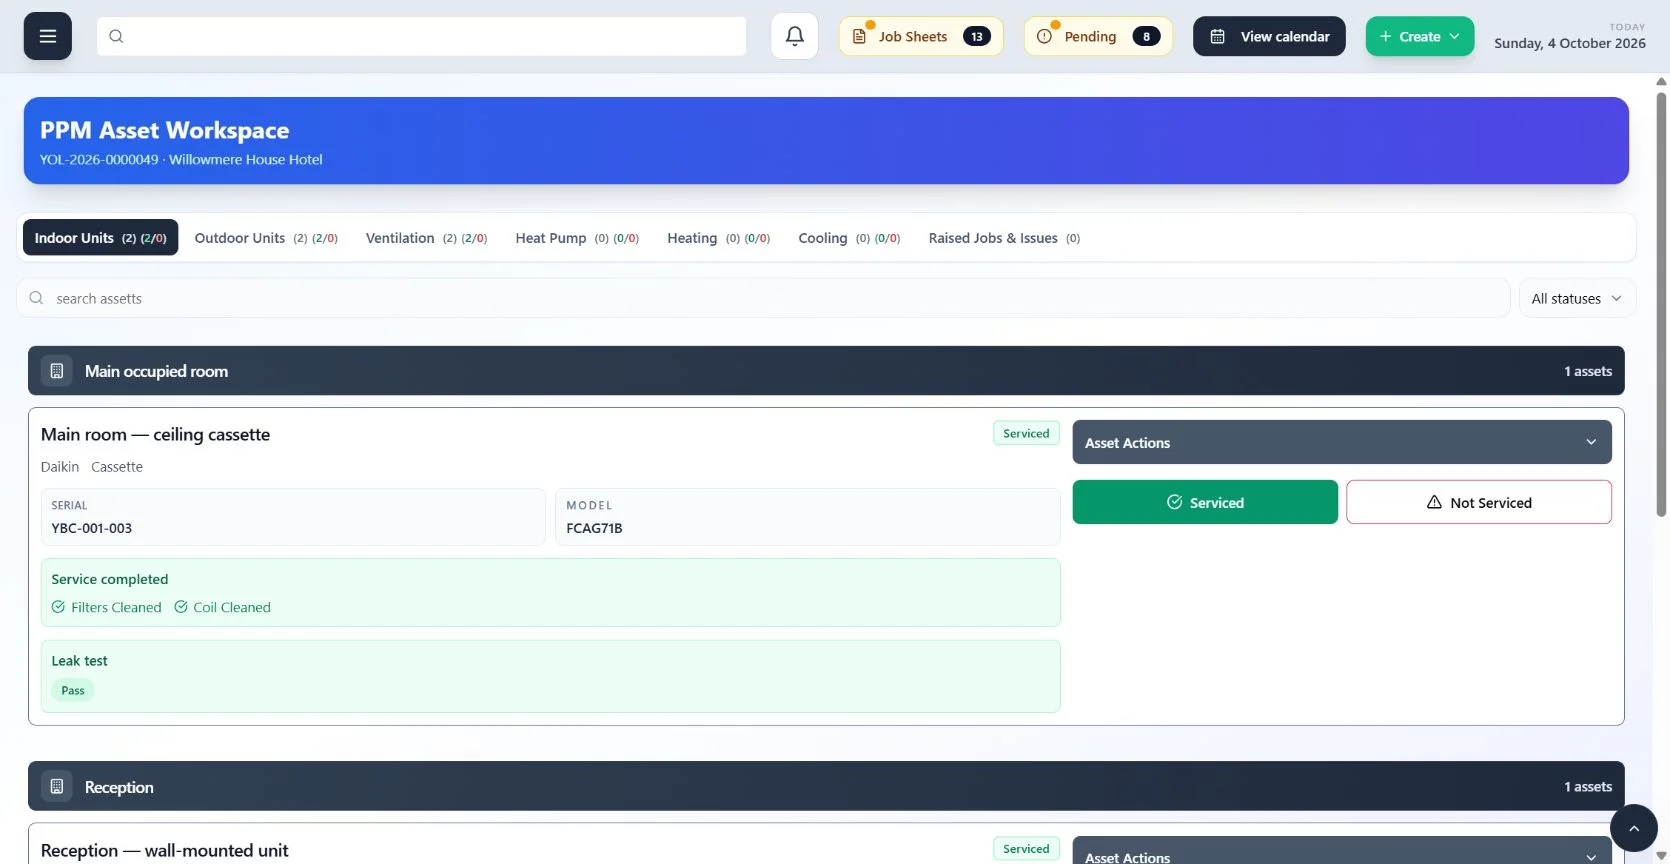Click the model value FCAG71B
Screen dimensions: 1670x864
point(594,528)
